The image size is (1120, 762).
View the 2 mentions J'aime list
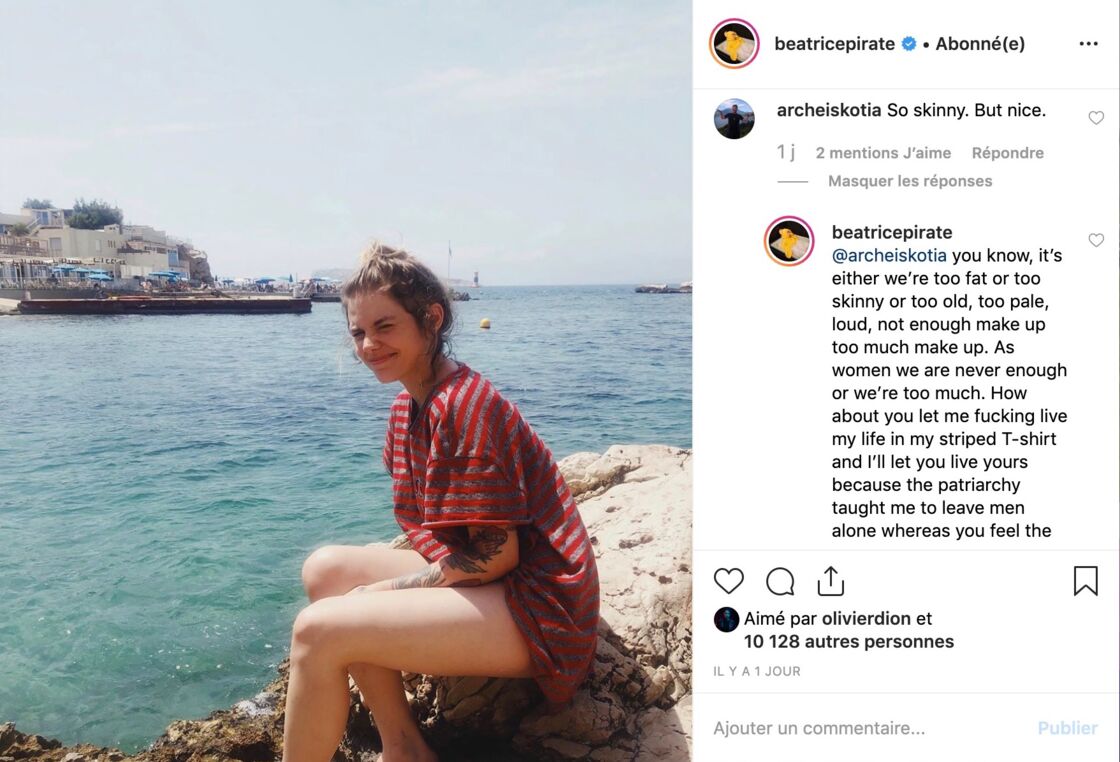pos(883,153)
